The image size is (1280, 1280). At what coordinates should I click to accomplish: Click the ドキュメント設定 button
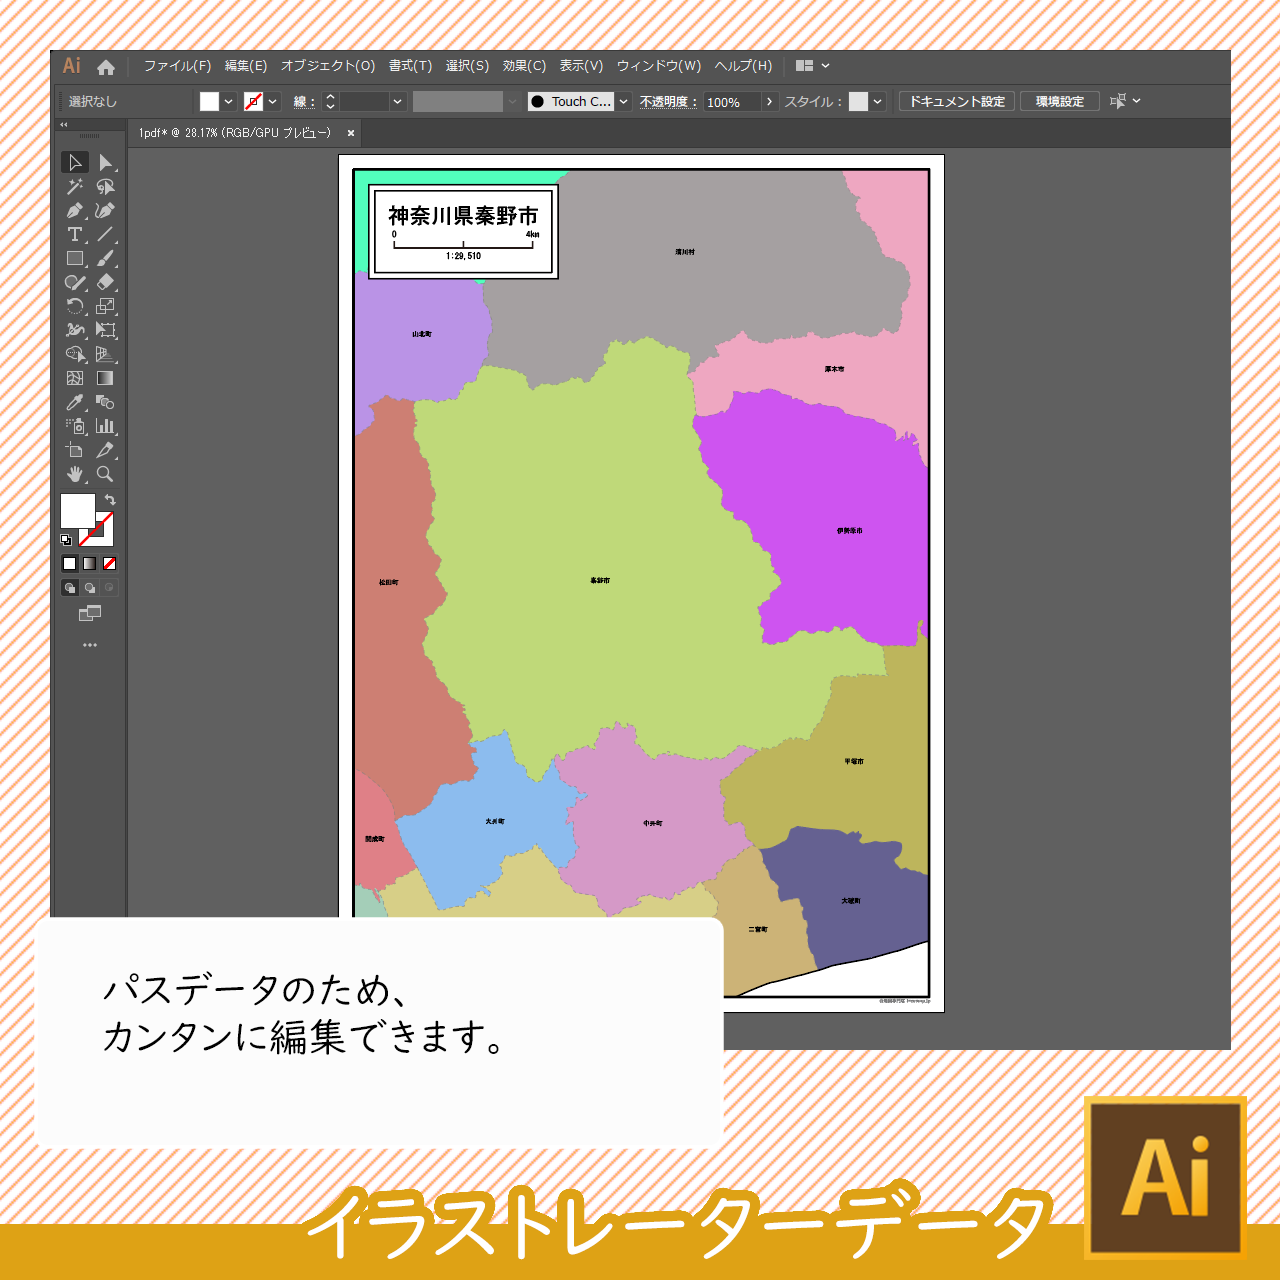tap(957, 101)
